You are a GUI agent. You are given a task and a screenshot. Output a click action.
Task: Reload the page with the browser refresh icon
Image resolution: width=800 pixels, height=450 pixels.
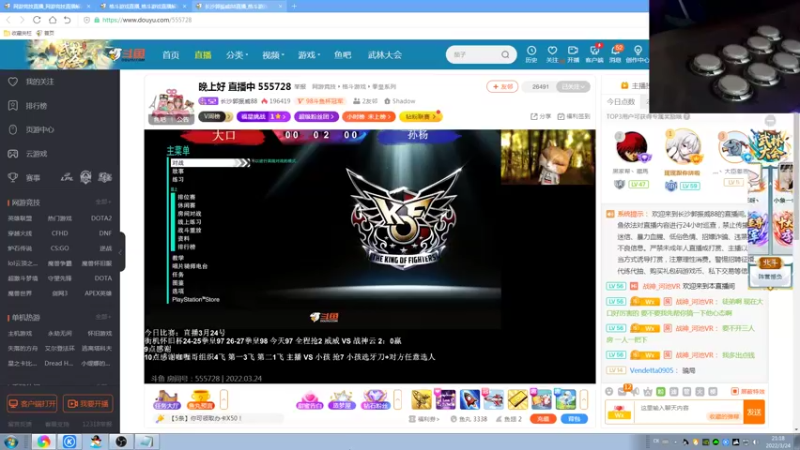coord(37,20)
